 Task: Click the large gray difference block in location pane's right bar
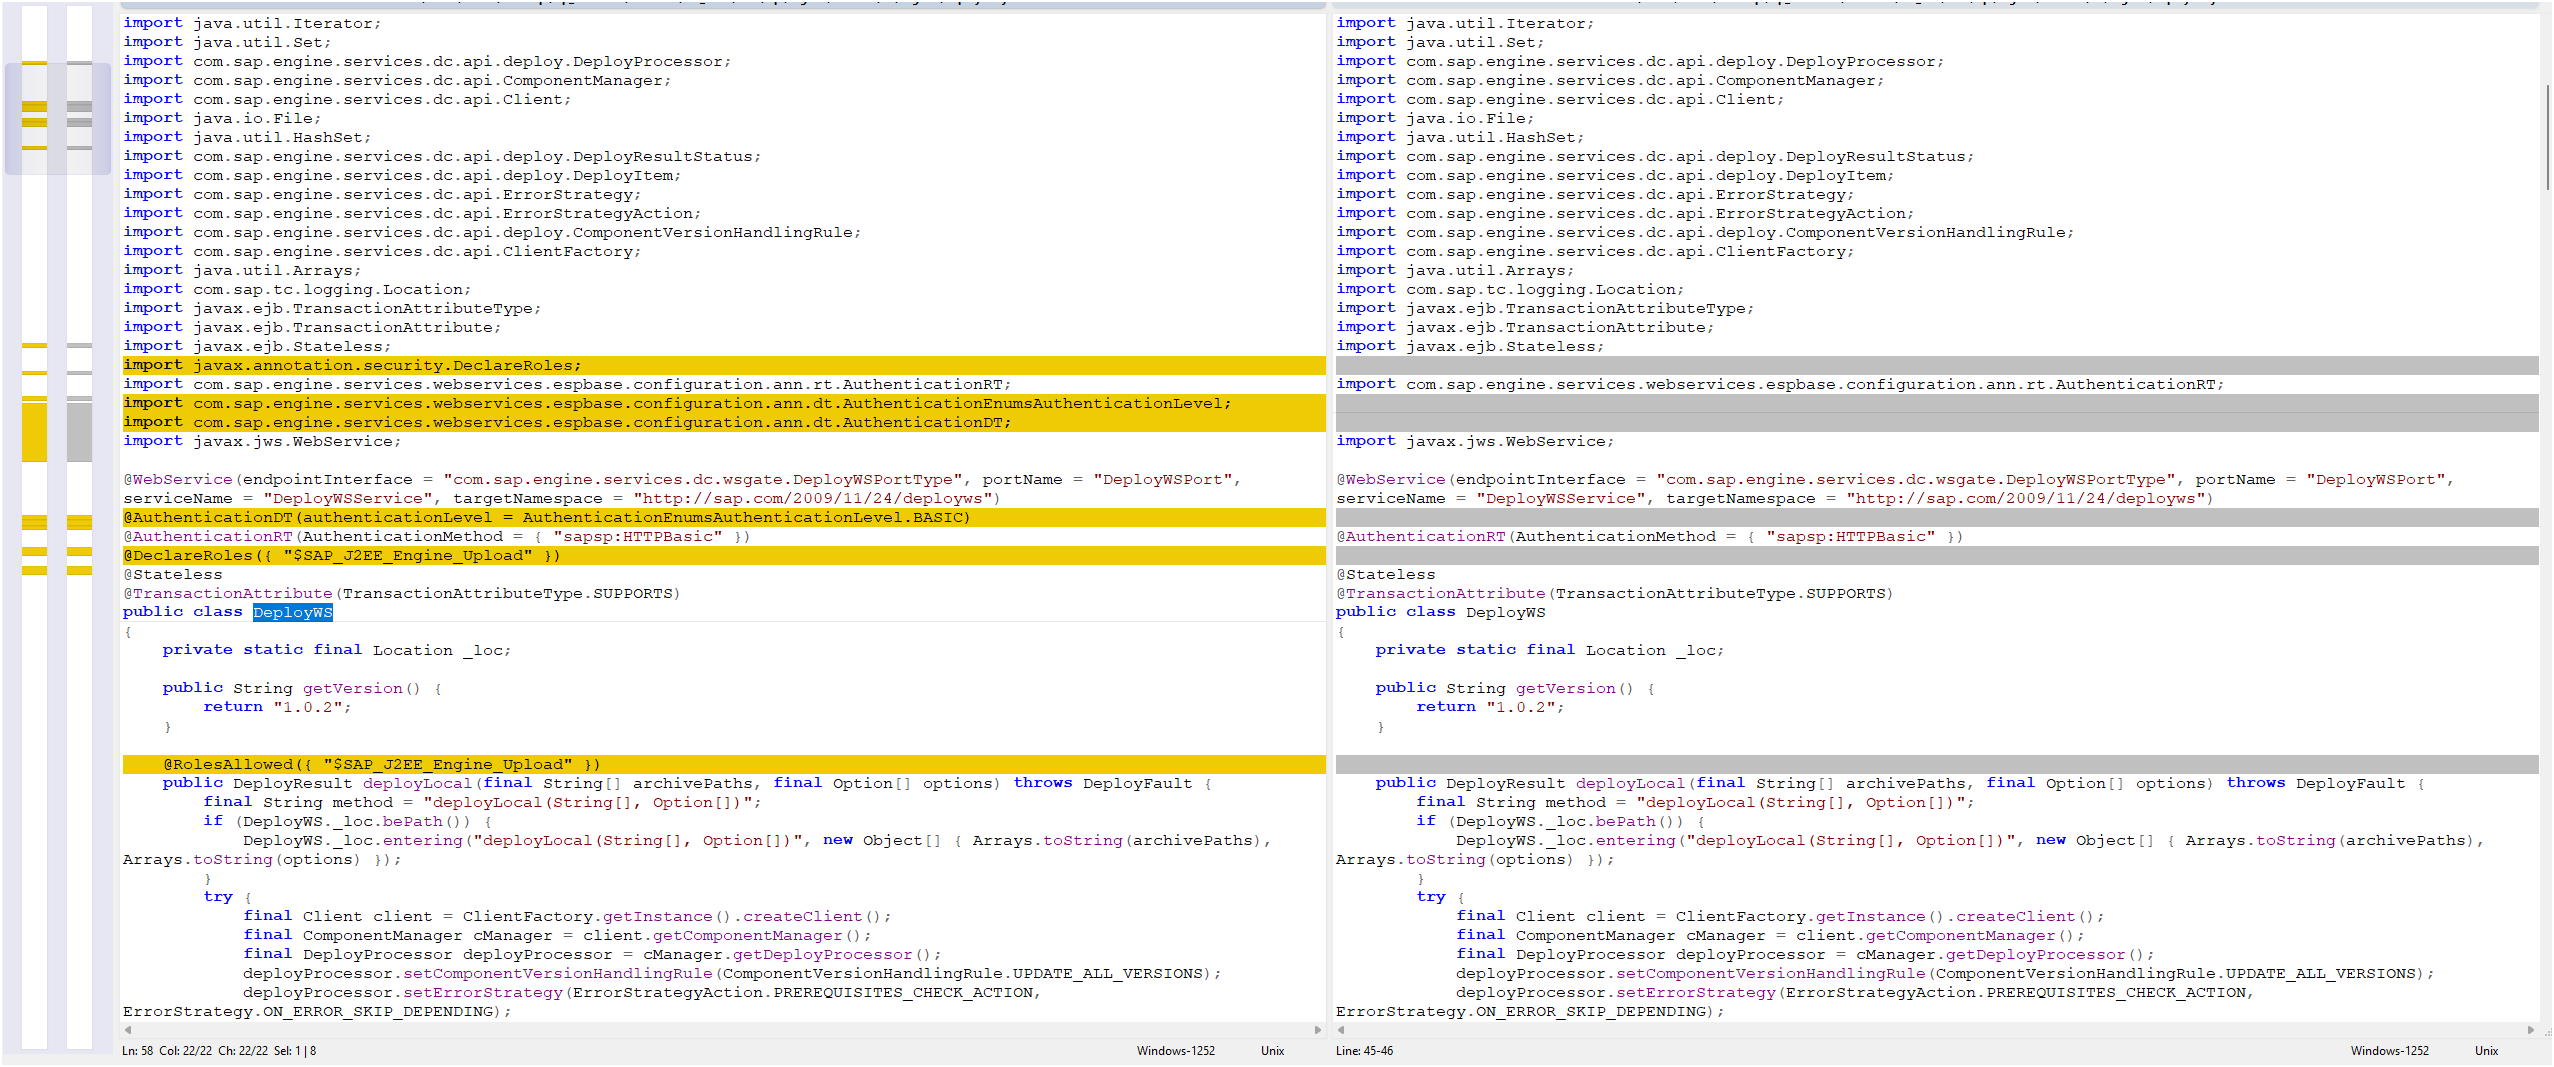[79, 430]
